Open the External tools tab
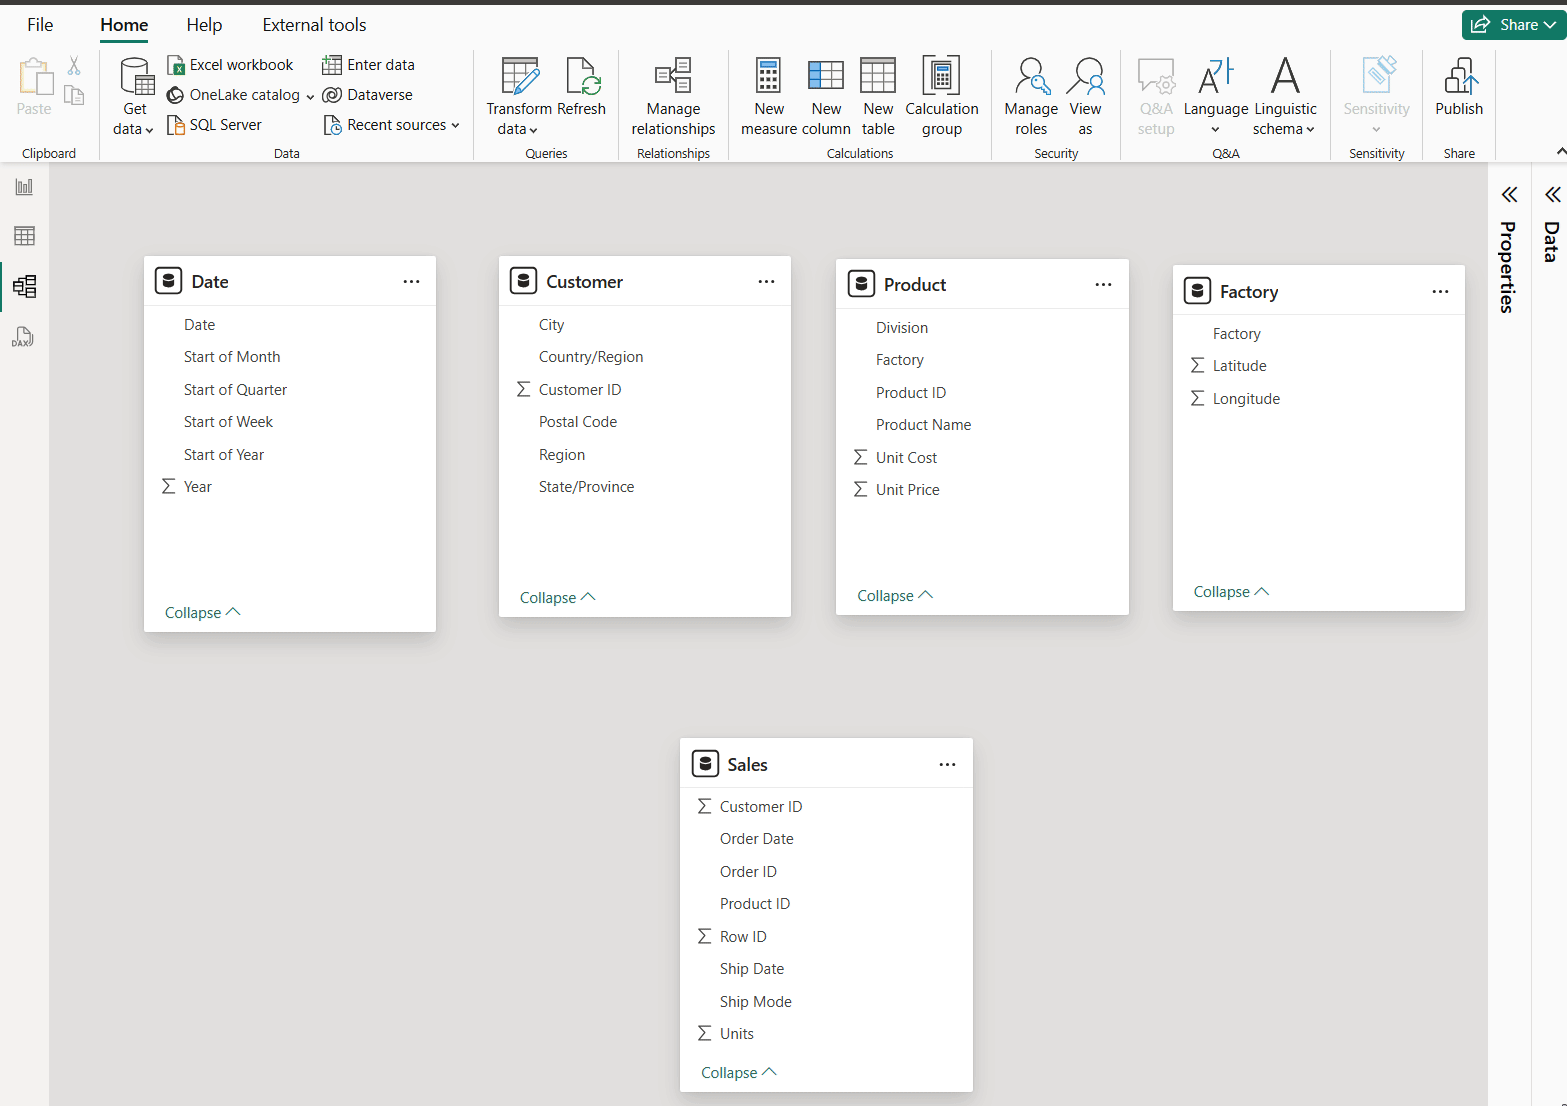 click(314, 25)
